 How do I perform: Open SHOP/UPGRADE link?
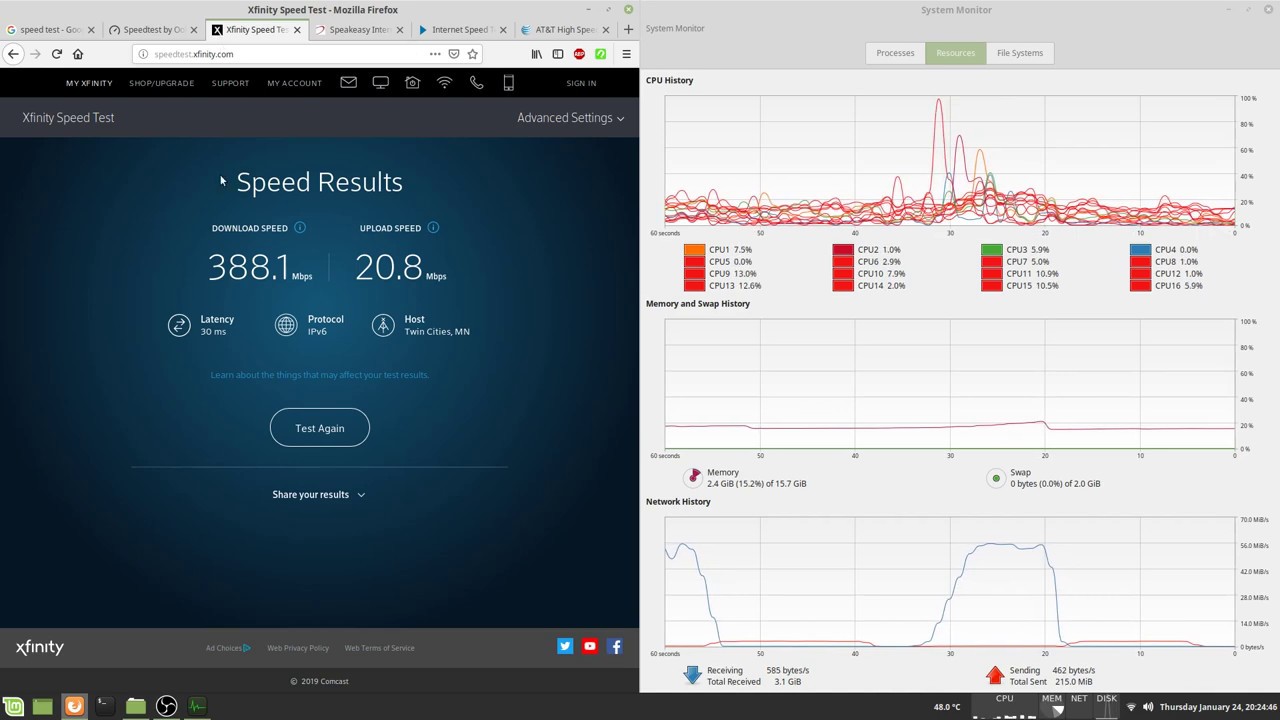click(162, 83)
